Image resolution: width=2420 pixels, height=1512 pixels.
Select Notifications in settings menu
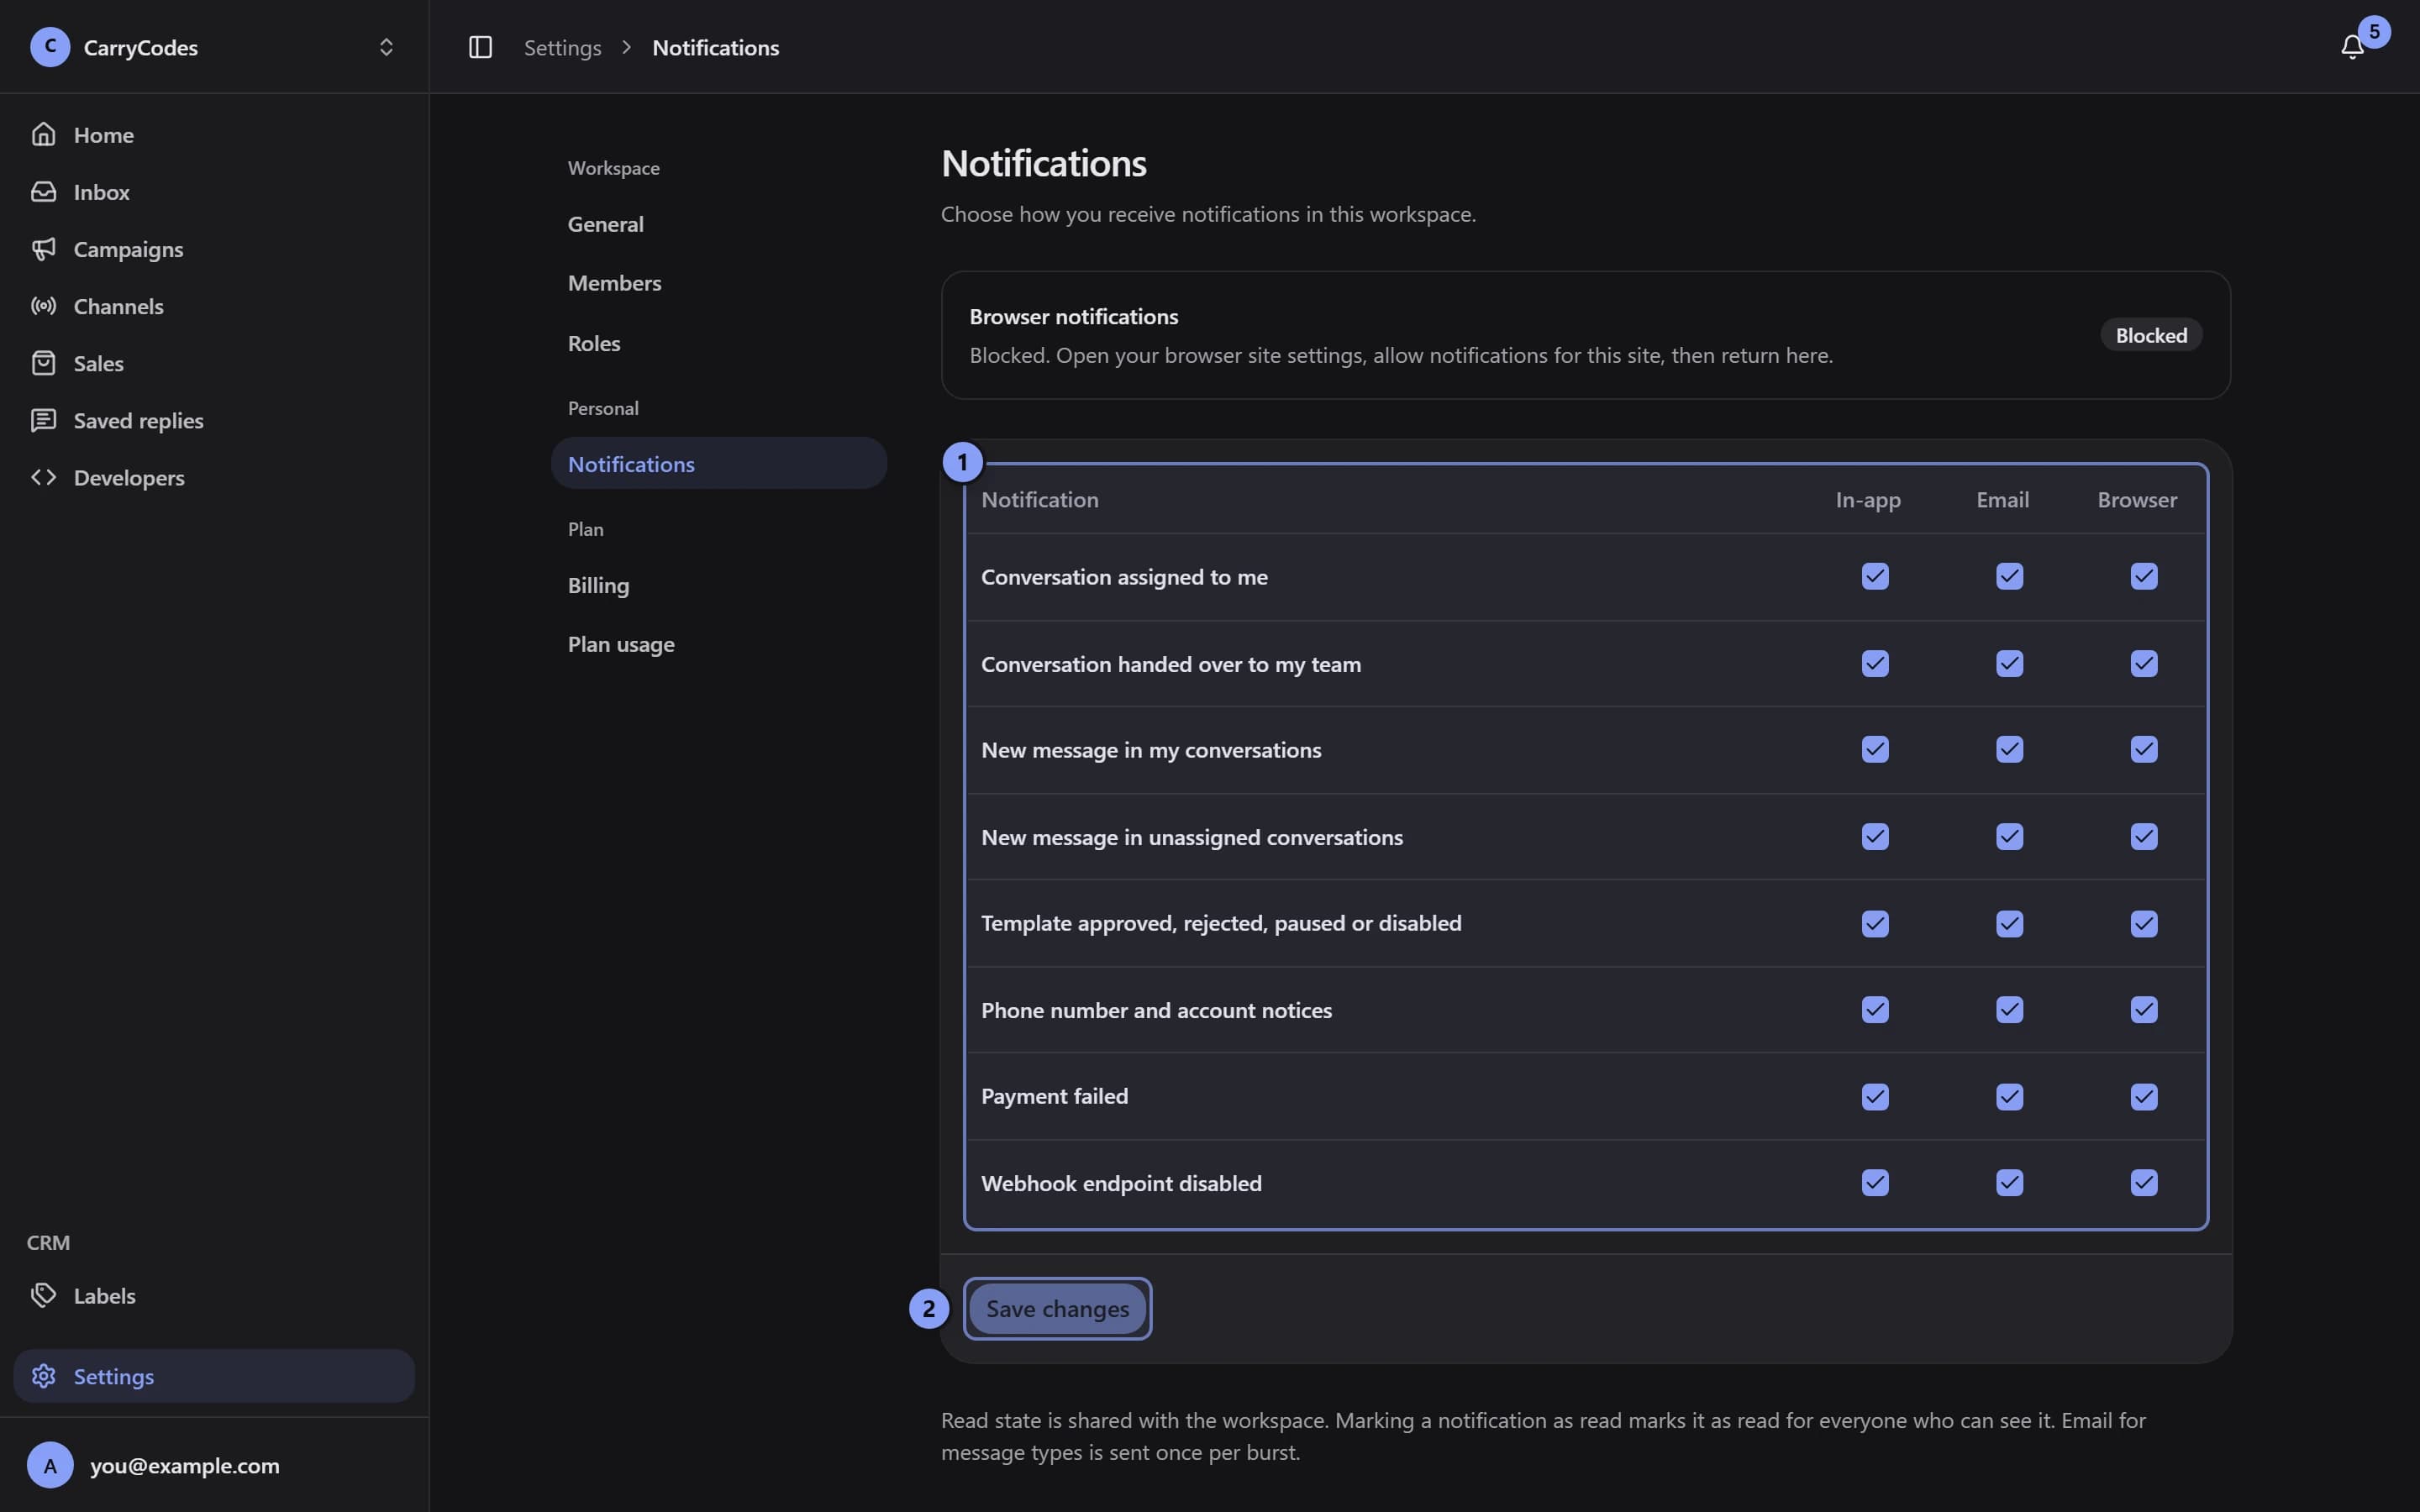click(719, 463)
